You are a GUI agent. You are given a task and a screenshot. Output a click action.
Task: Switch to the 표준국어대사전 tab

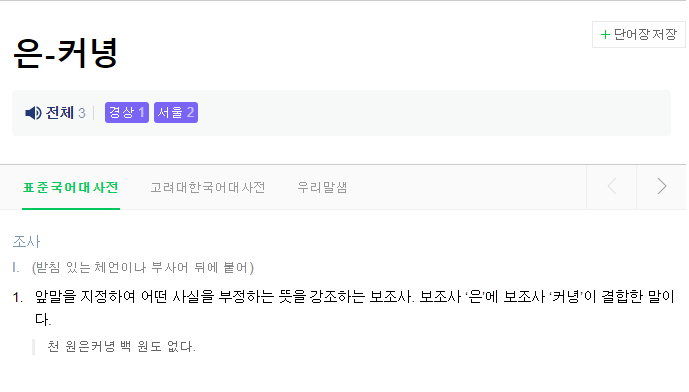pyautogui.click(x=71, y=188)
